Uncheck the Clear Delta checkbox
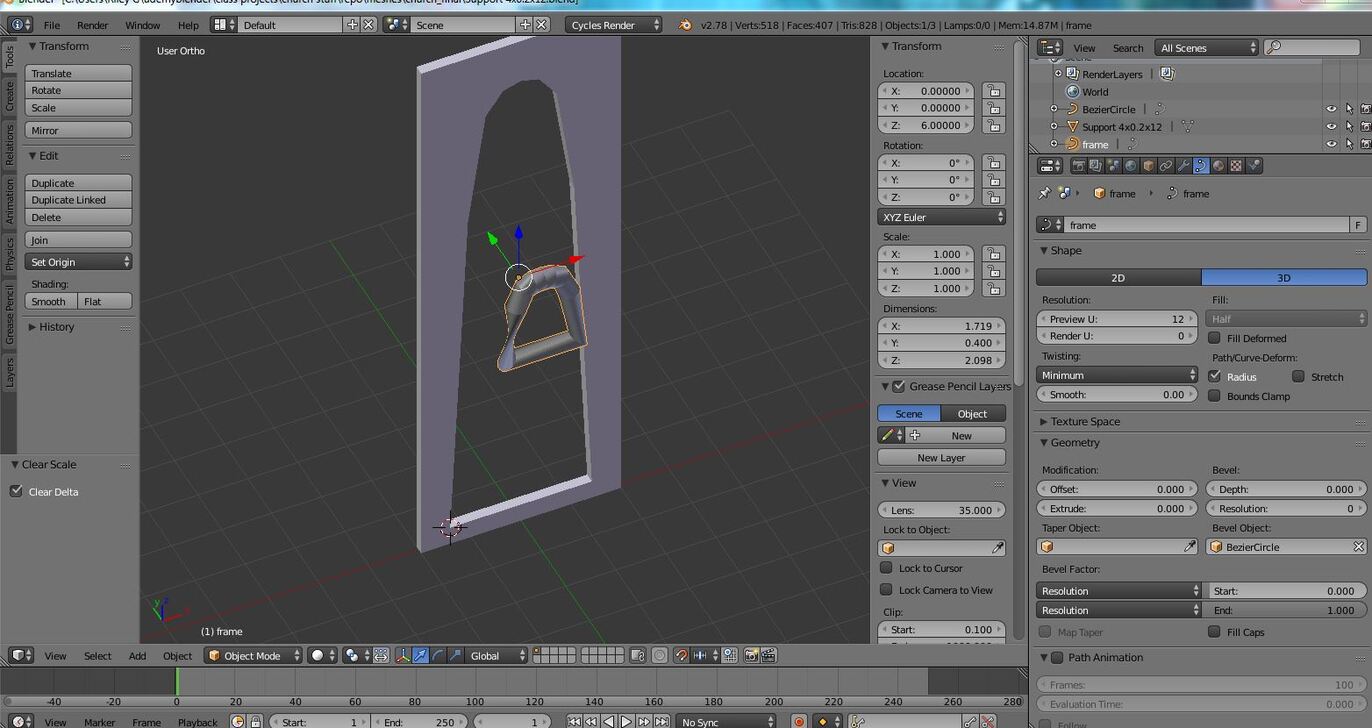 point(16,491)
